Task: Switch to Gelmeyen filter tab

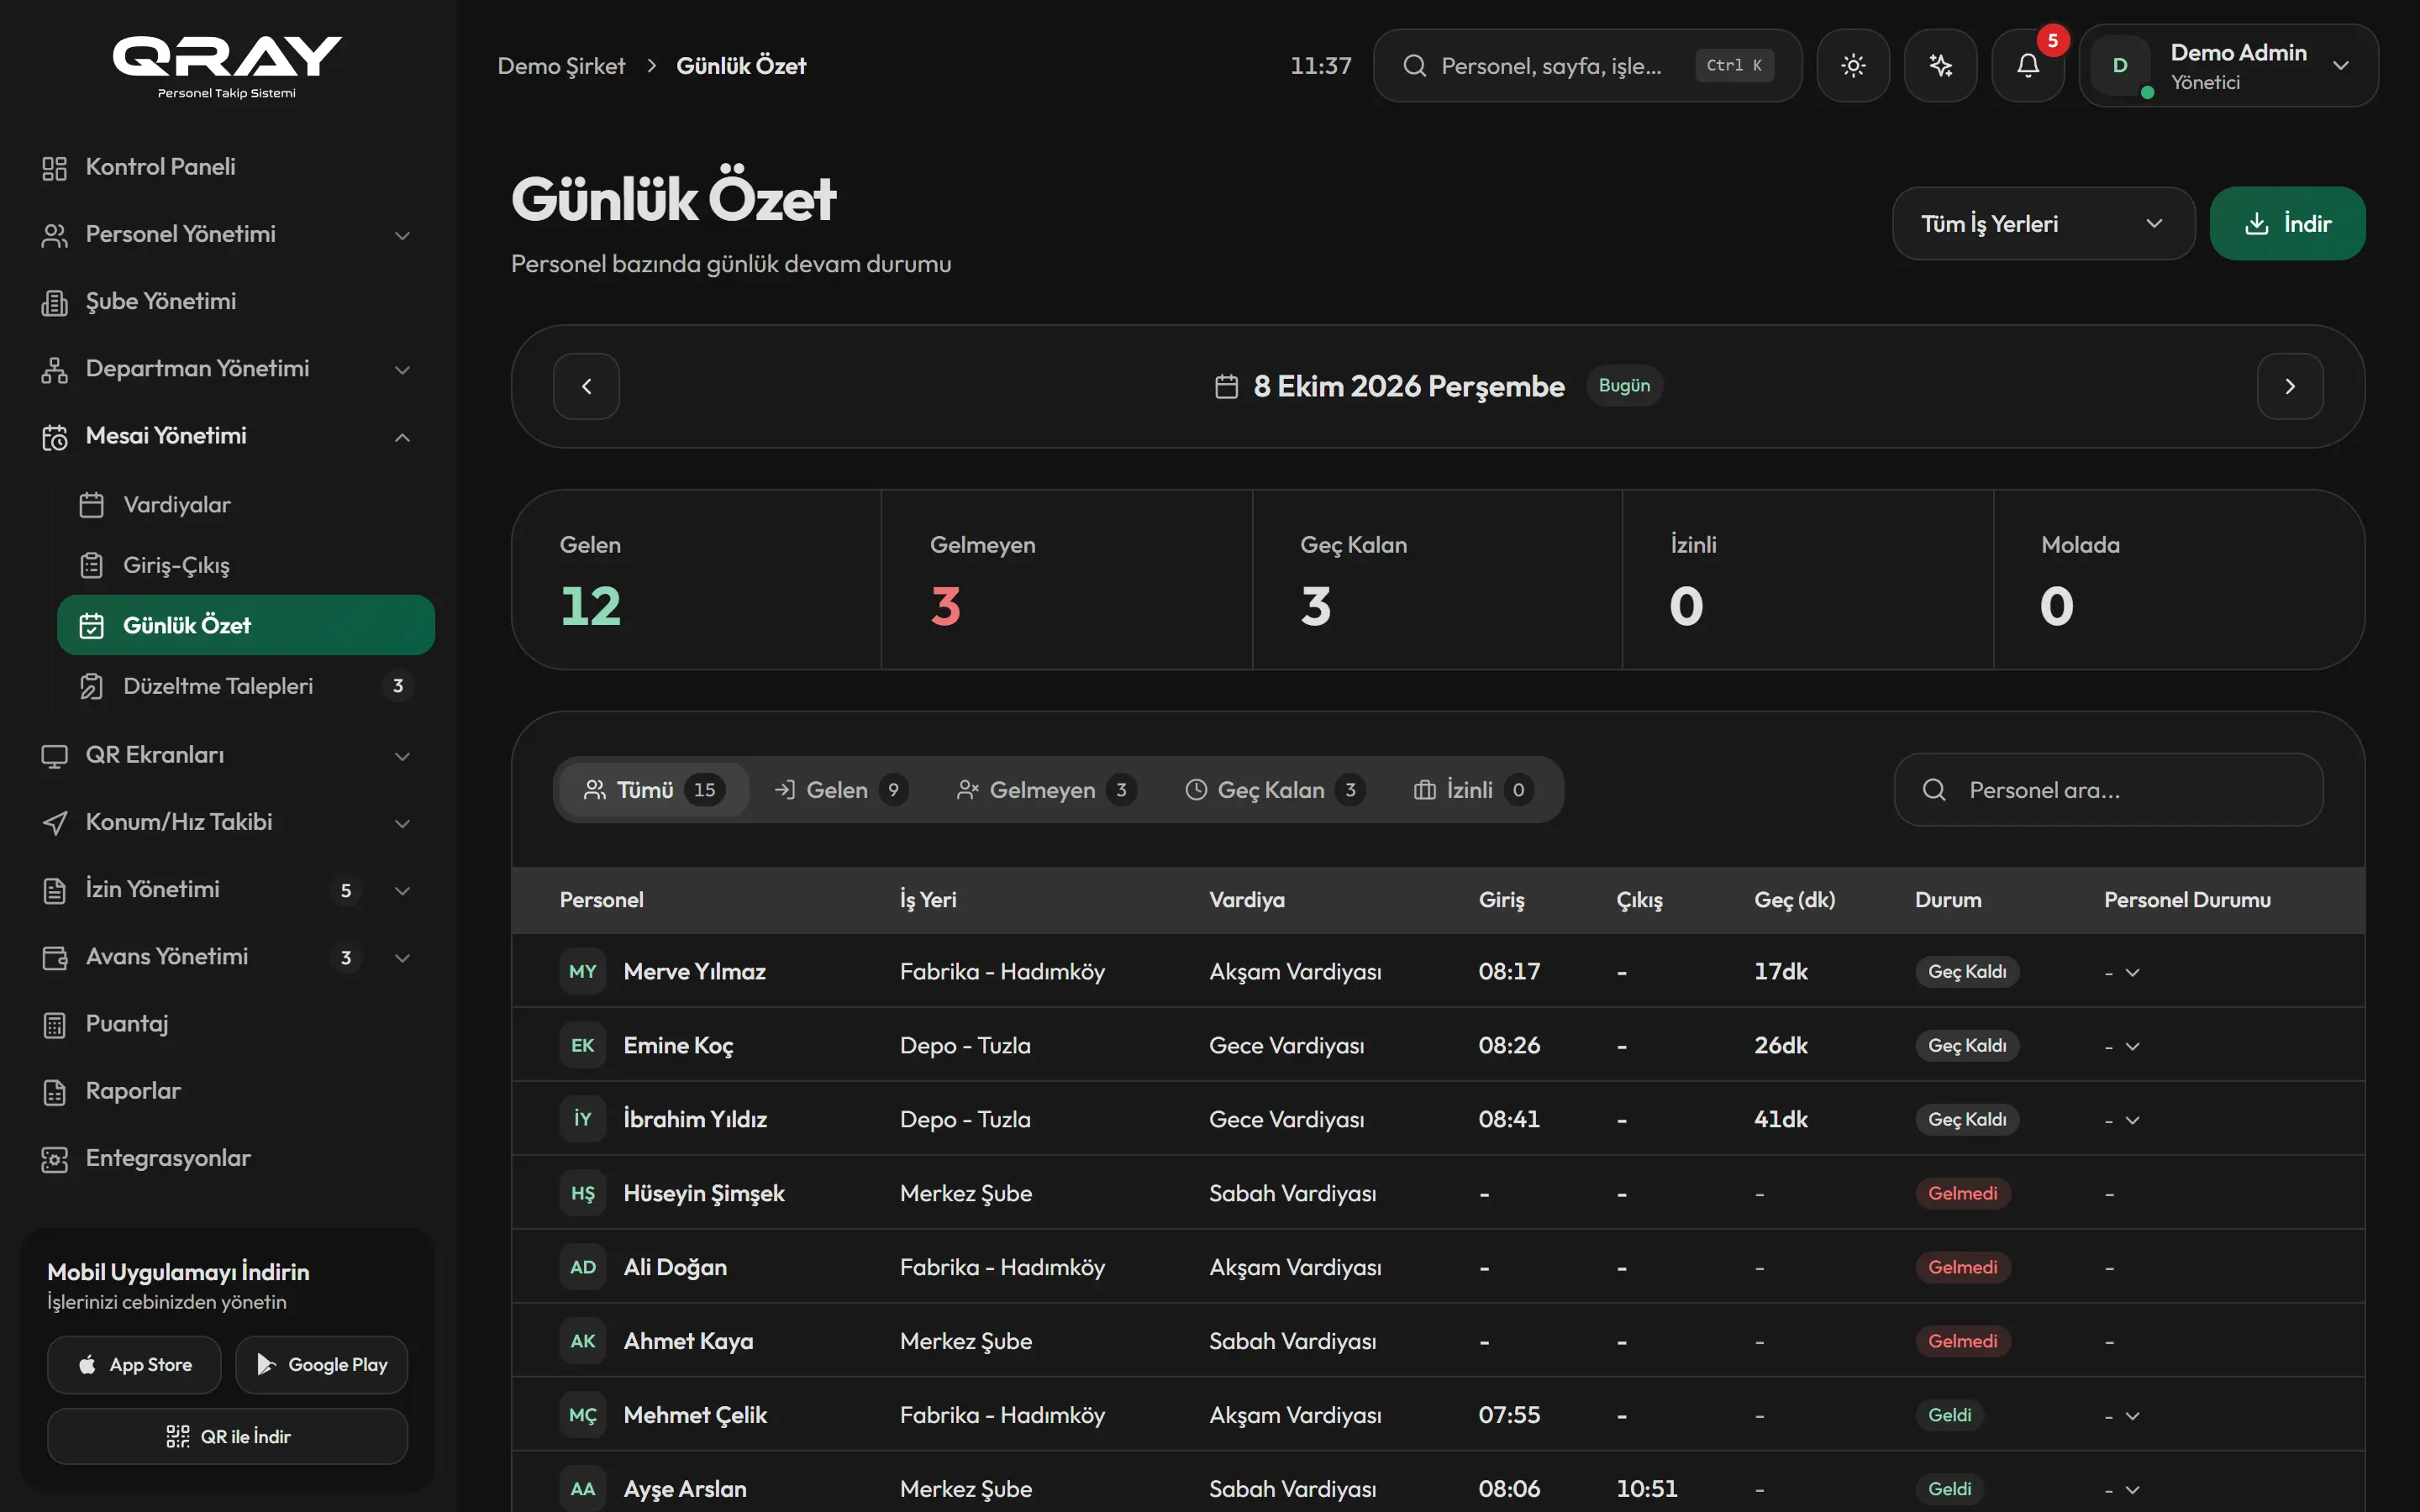Action: pyautogui.click(x=1045, y=790)
